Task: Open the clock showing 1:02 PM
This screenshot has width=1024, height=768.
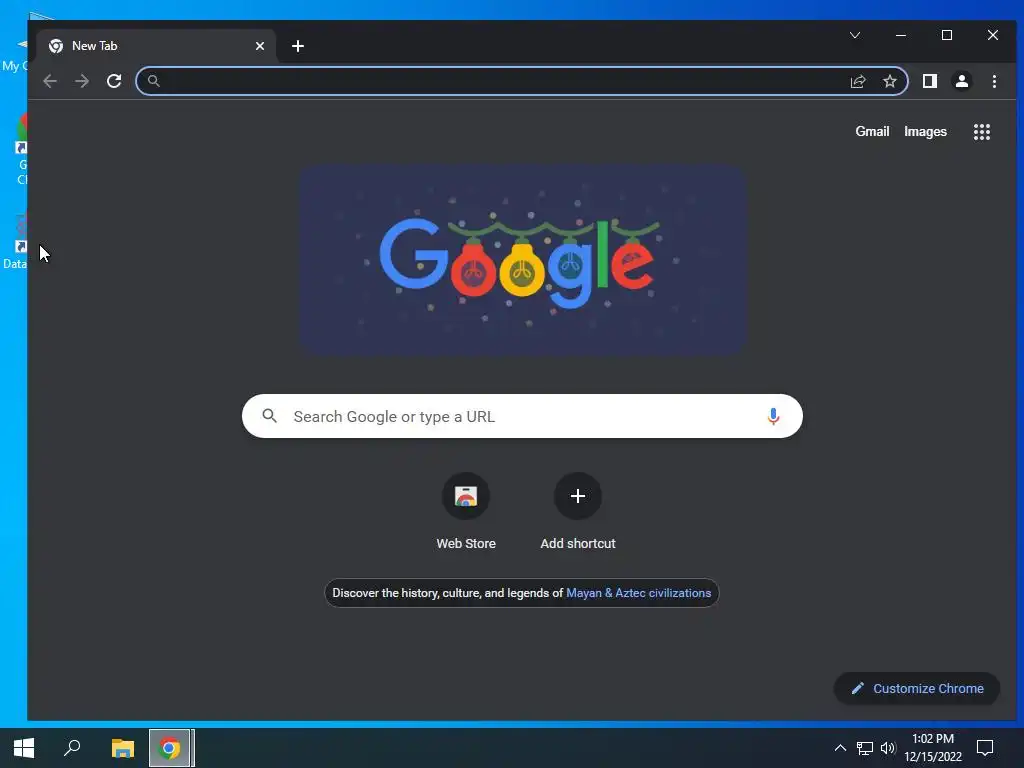Action: 933,748
